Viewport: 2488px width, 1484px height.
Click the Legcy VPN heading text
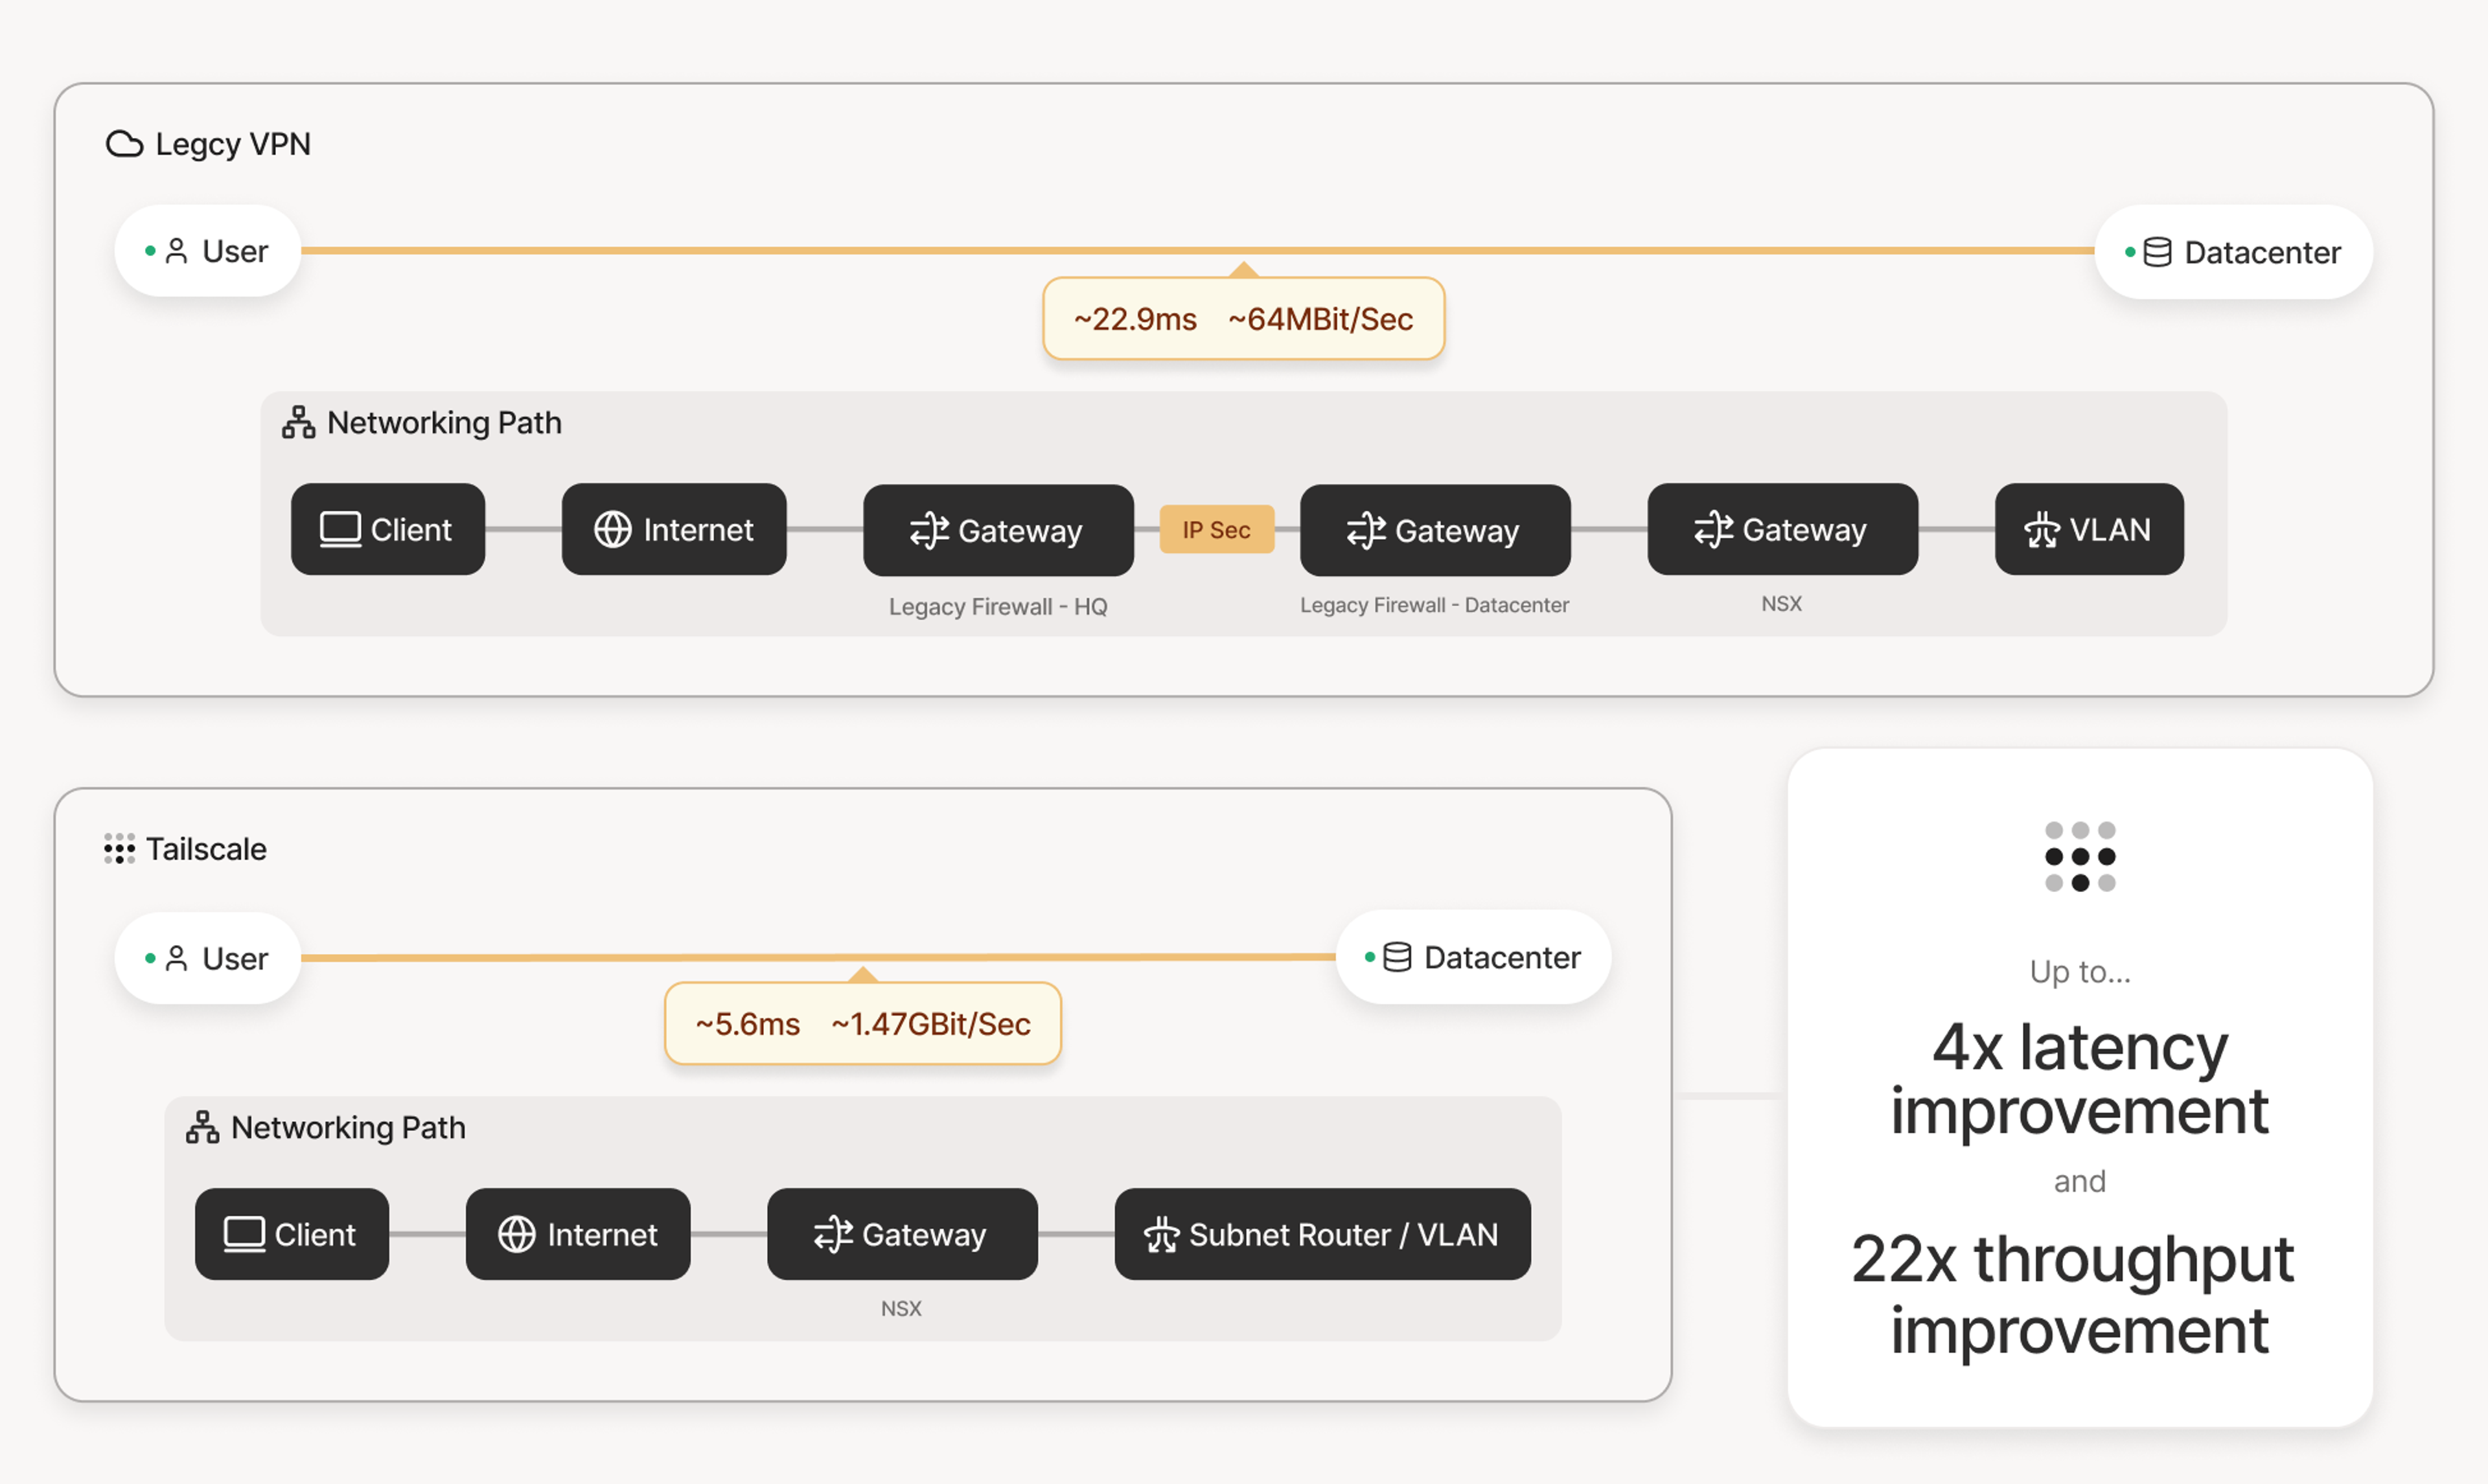click(x=233, y=144)
